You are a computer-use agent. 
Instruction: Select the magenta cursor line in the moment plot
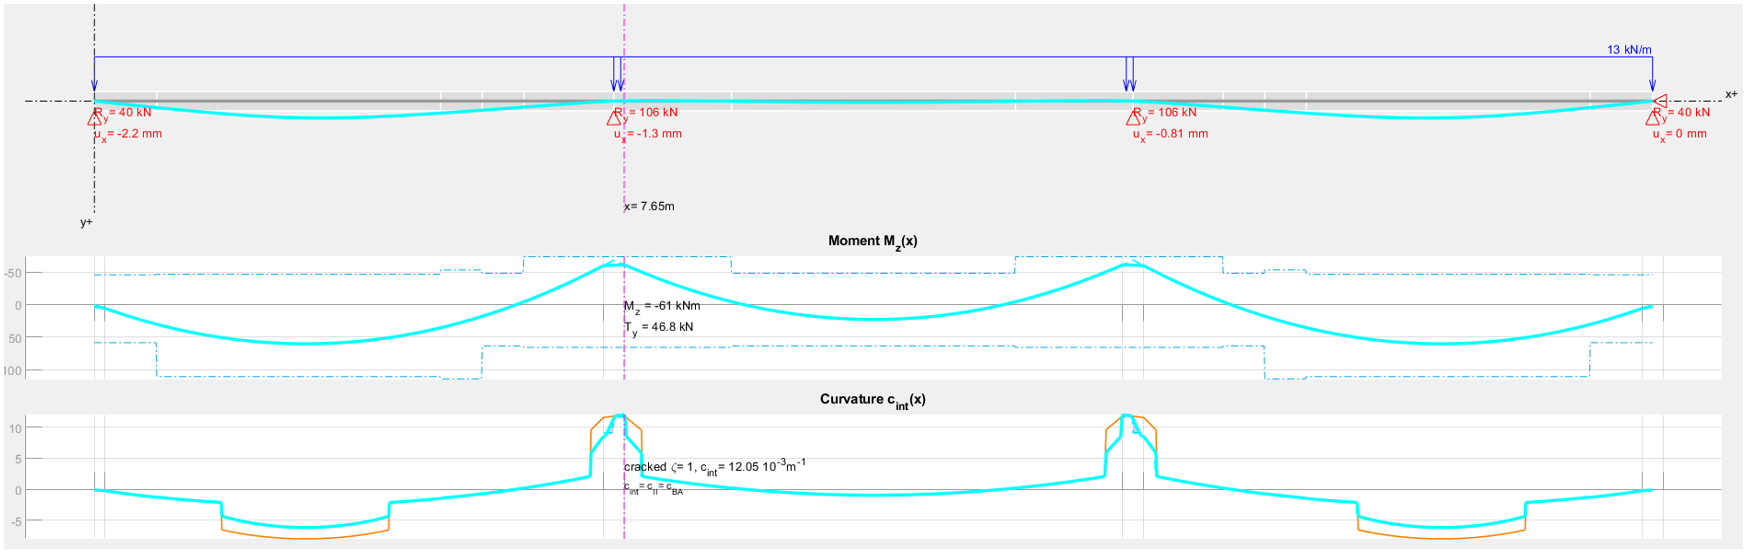click(624, 318)
